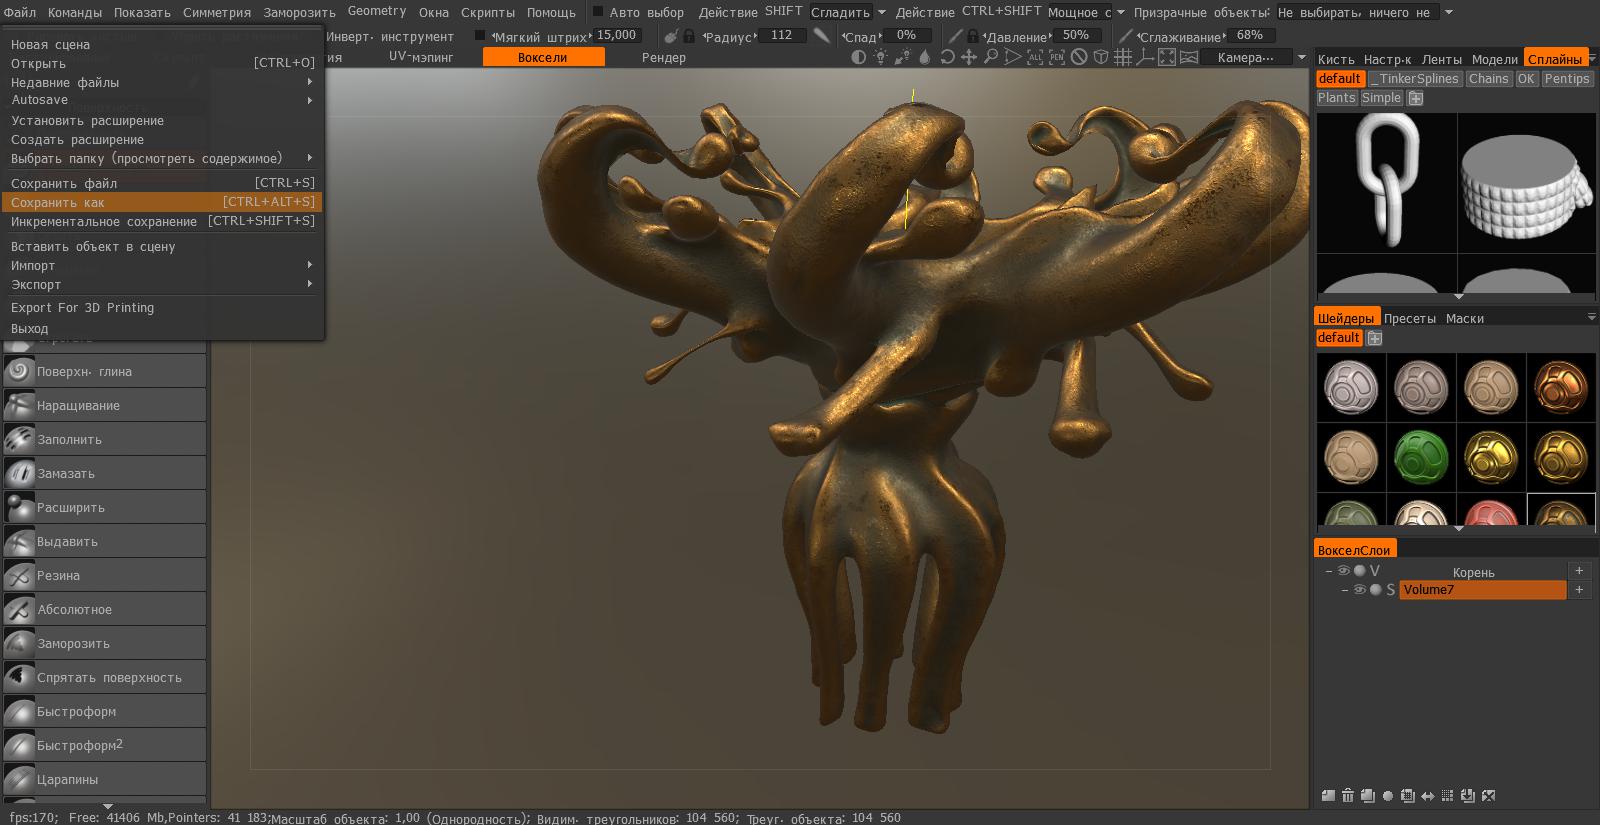1600x825 pixels.
Task: Toggle visibility of the Корень layer
Action: (x=1344, y=571)
